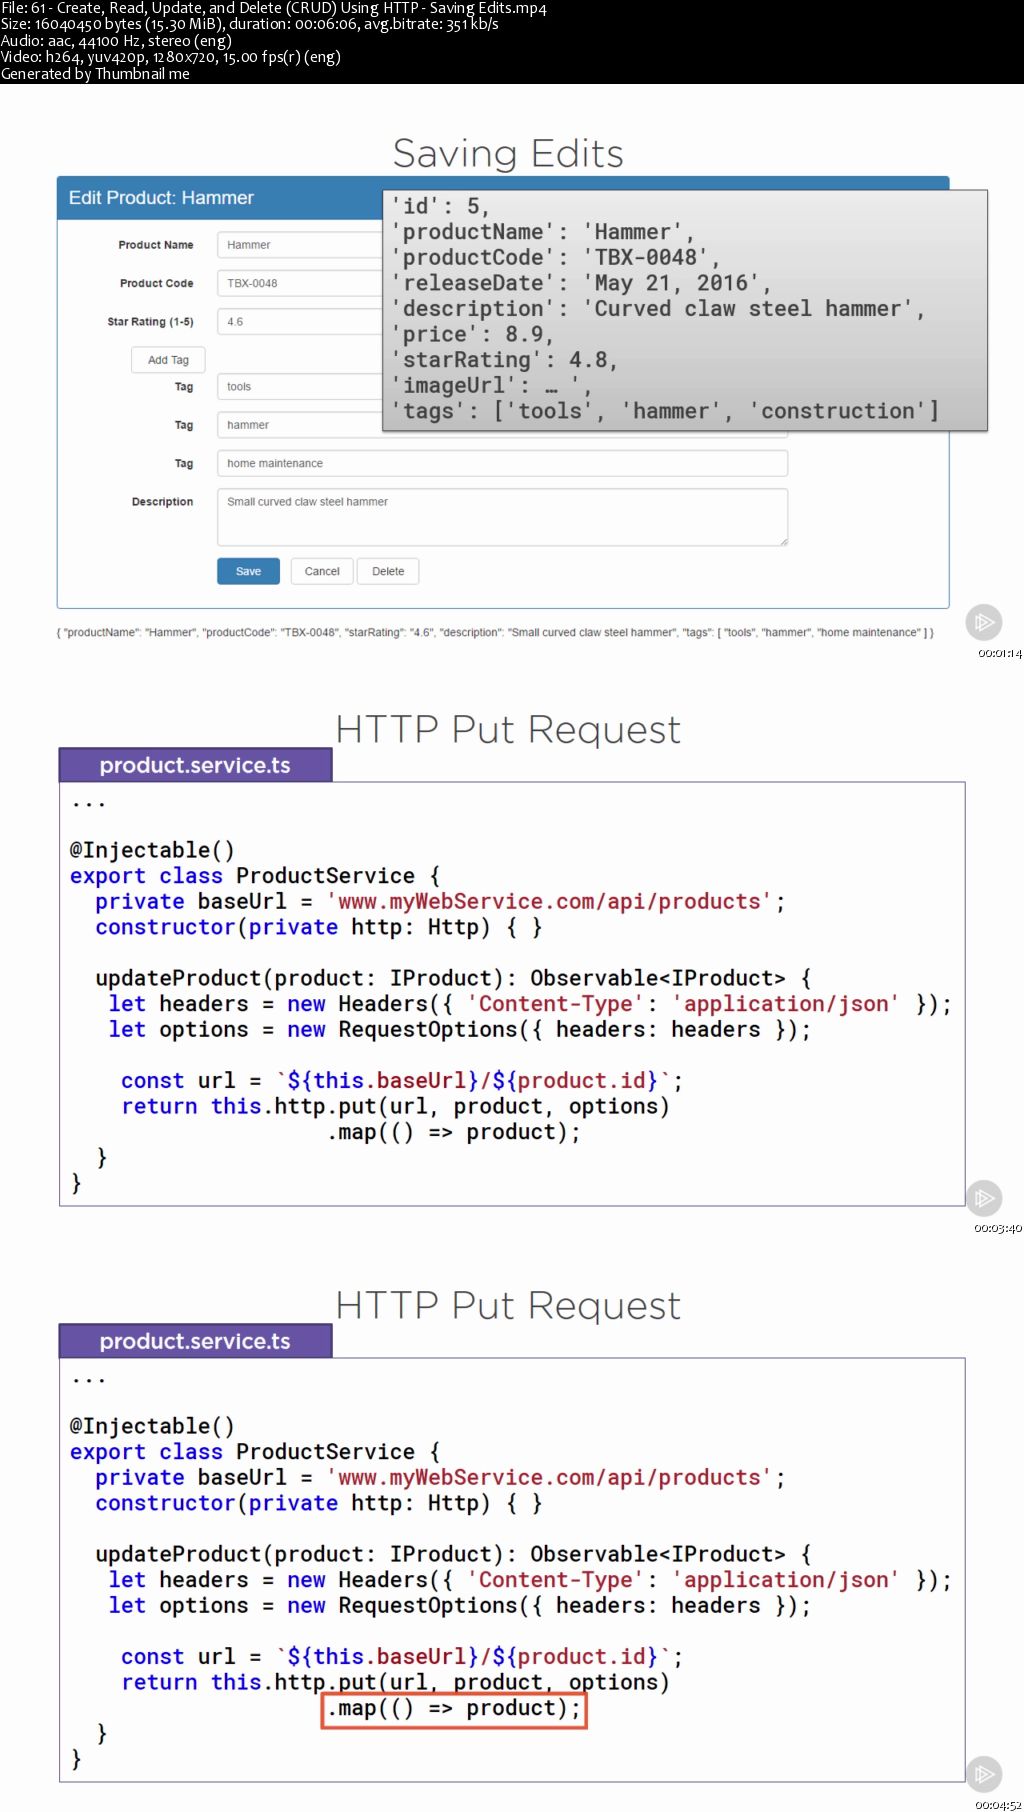Click the first 'HTTP Put Request' slide title

508,730
